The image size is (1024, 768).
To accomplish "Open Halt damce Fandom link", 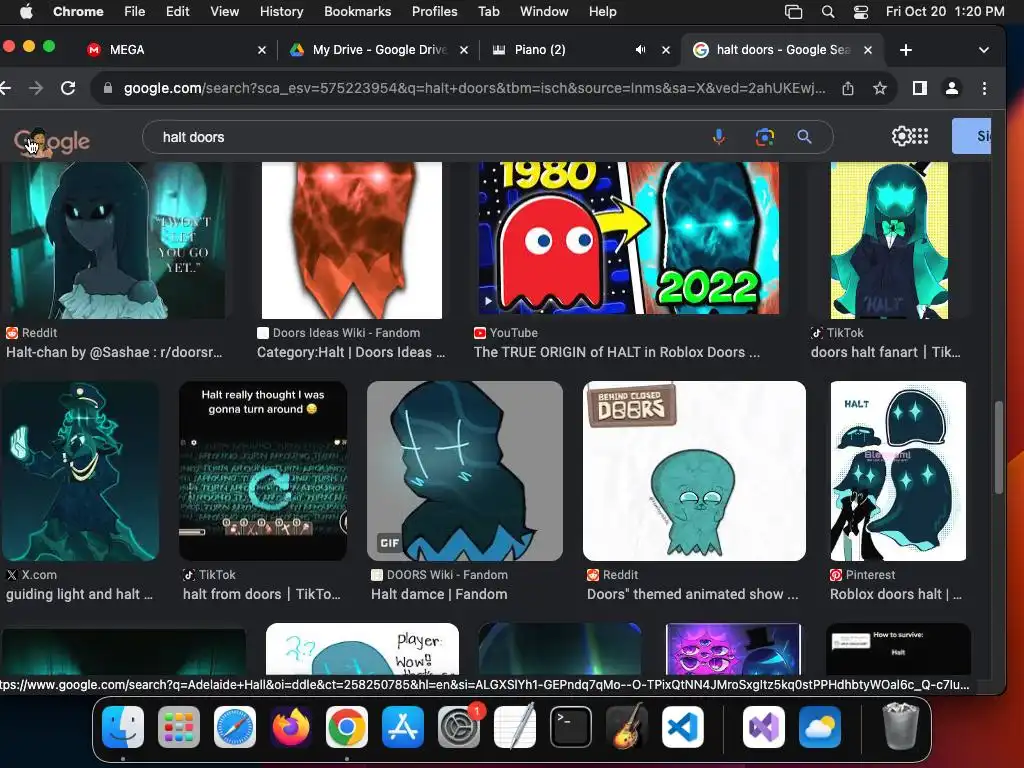I will (x=439, y=594).
